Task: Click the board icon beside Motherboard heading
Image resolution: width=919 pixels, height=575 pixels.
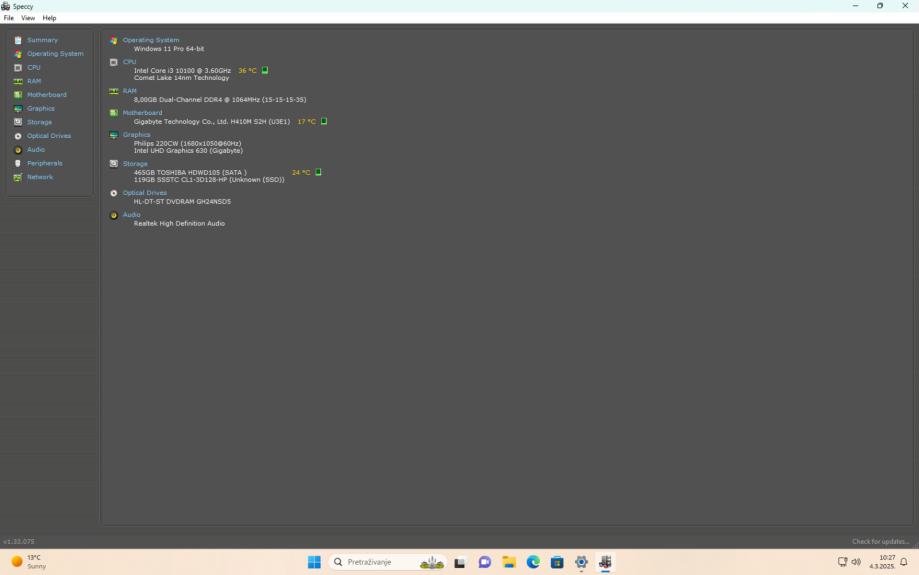Action: tap(114, 113)
